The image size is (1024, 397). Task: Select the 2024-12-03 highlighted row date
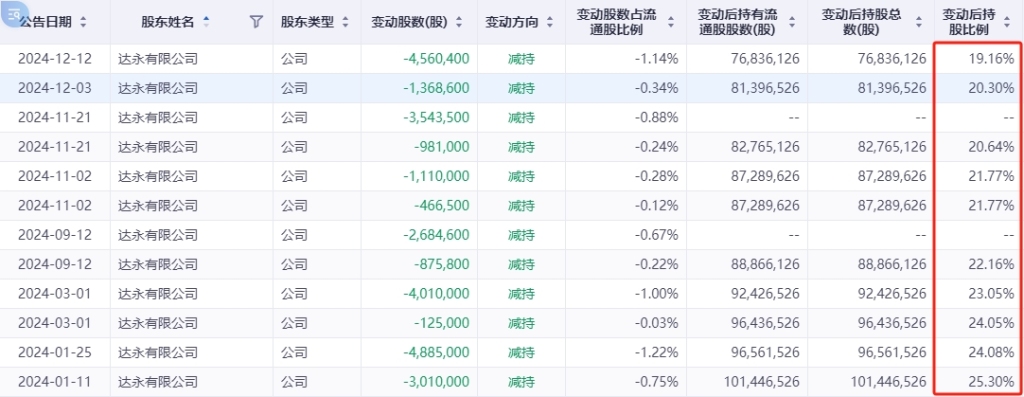click(55, 89)
